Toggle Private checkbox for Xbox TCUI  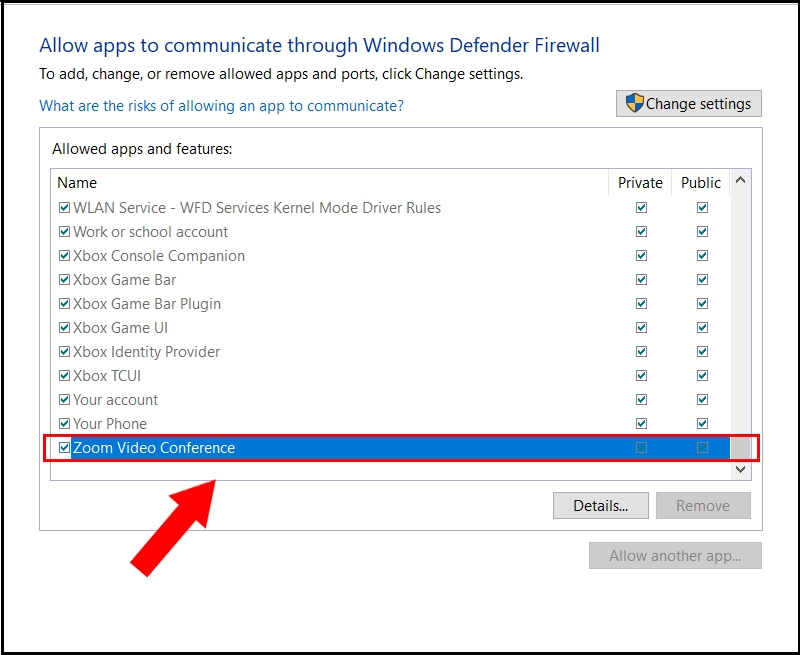click(641, 376)
